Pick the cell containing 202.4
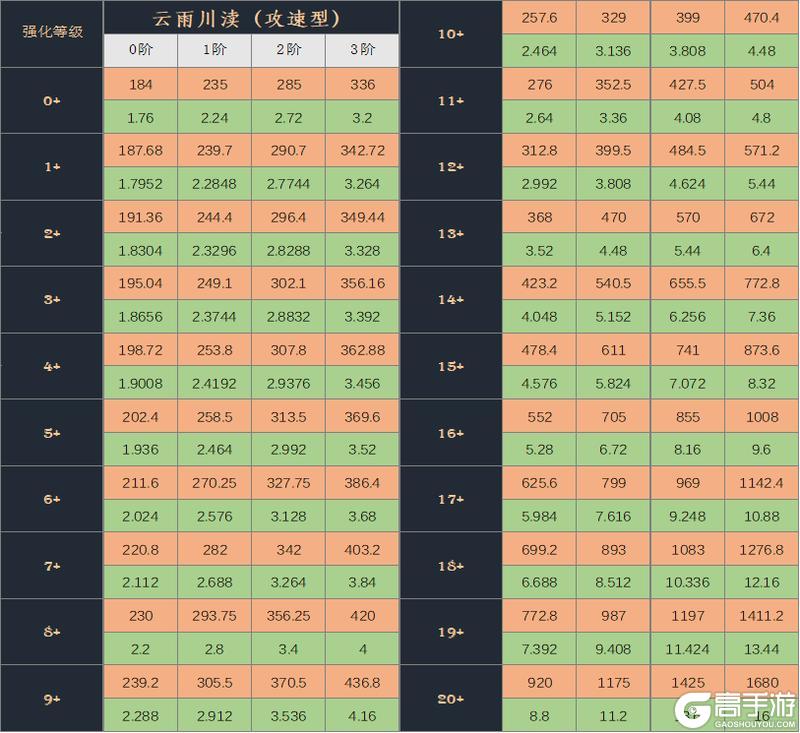Viewport: 800px width, 733px height. [140, 417]
